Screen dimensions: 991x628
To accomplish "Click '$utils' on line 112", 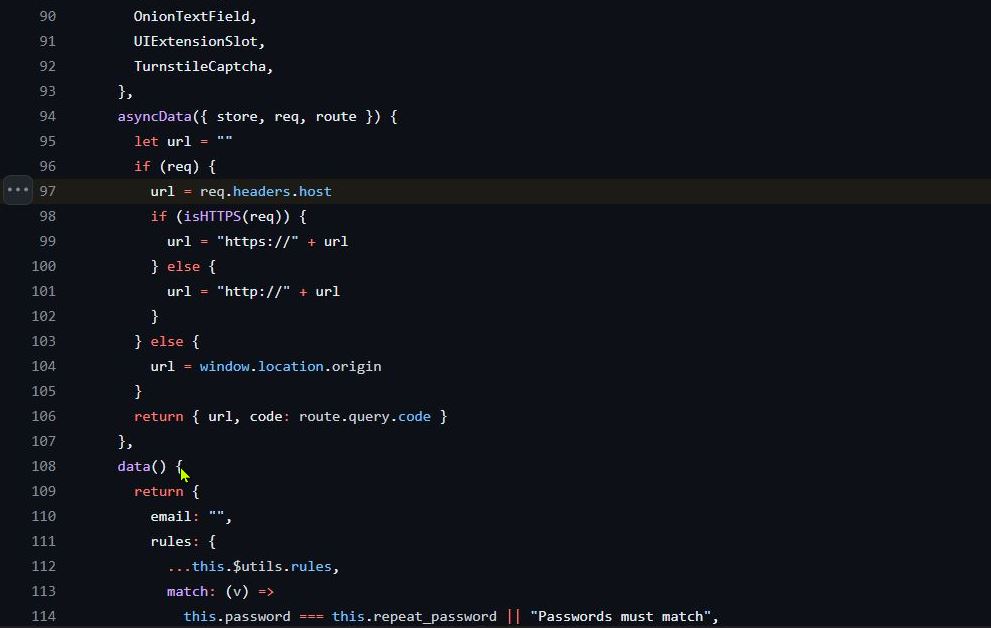I will click(257, 566).
